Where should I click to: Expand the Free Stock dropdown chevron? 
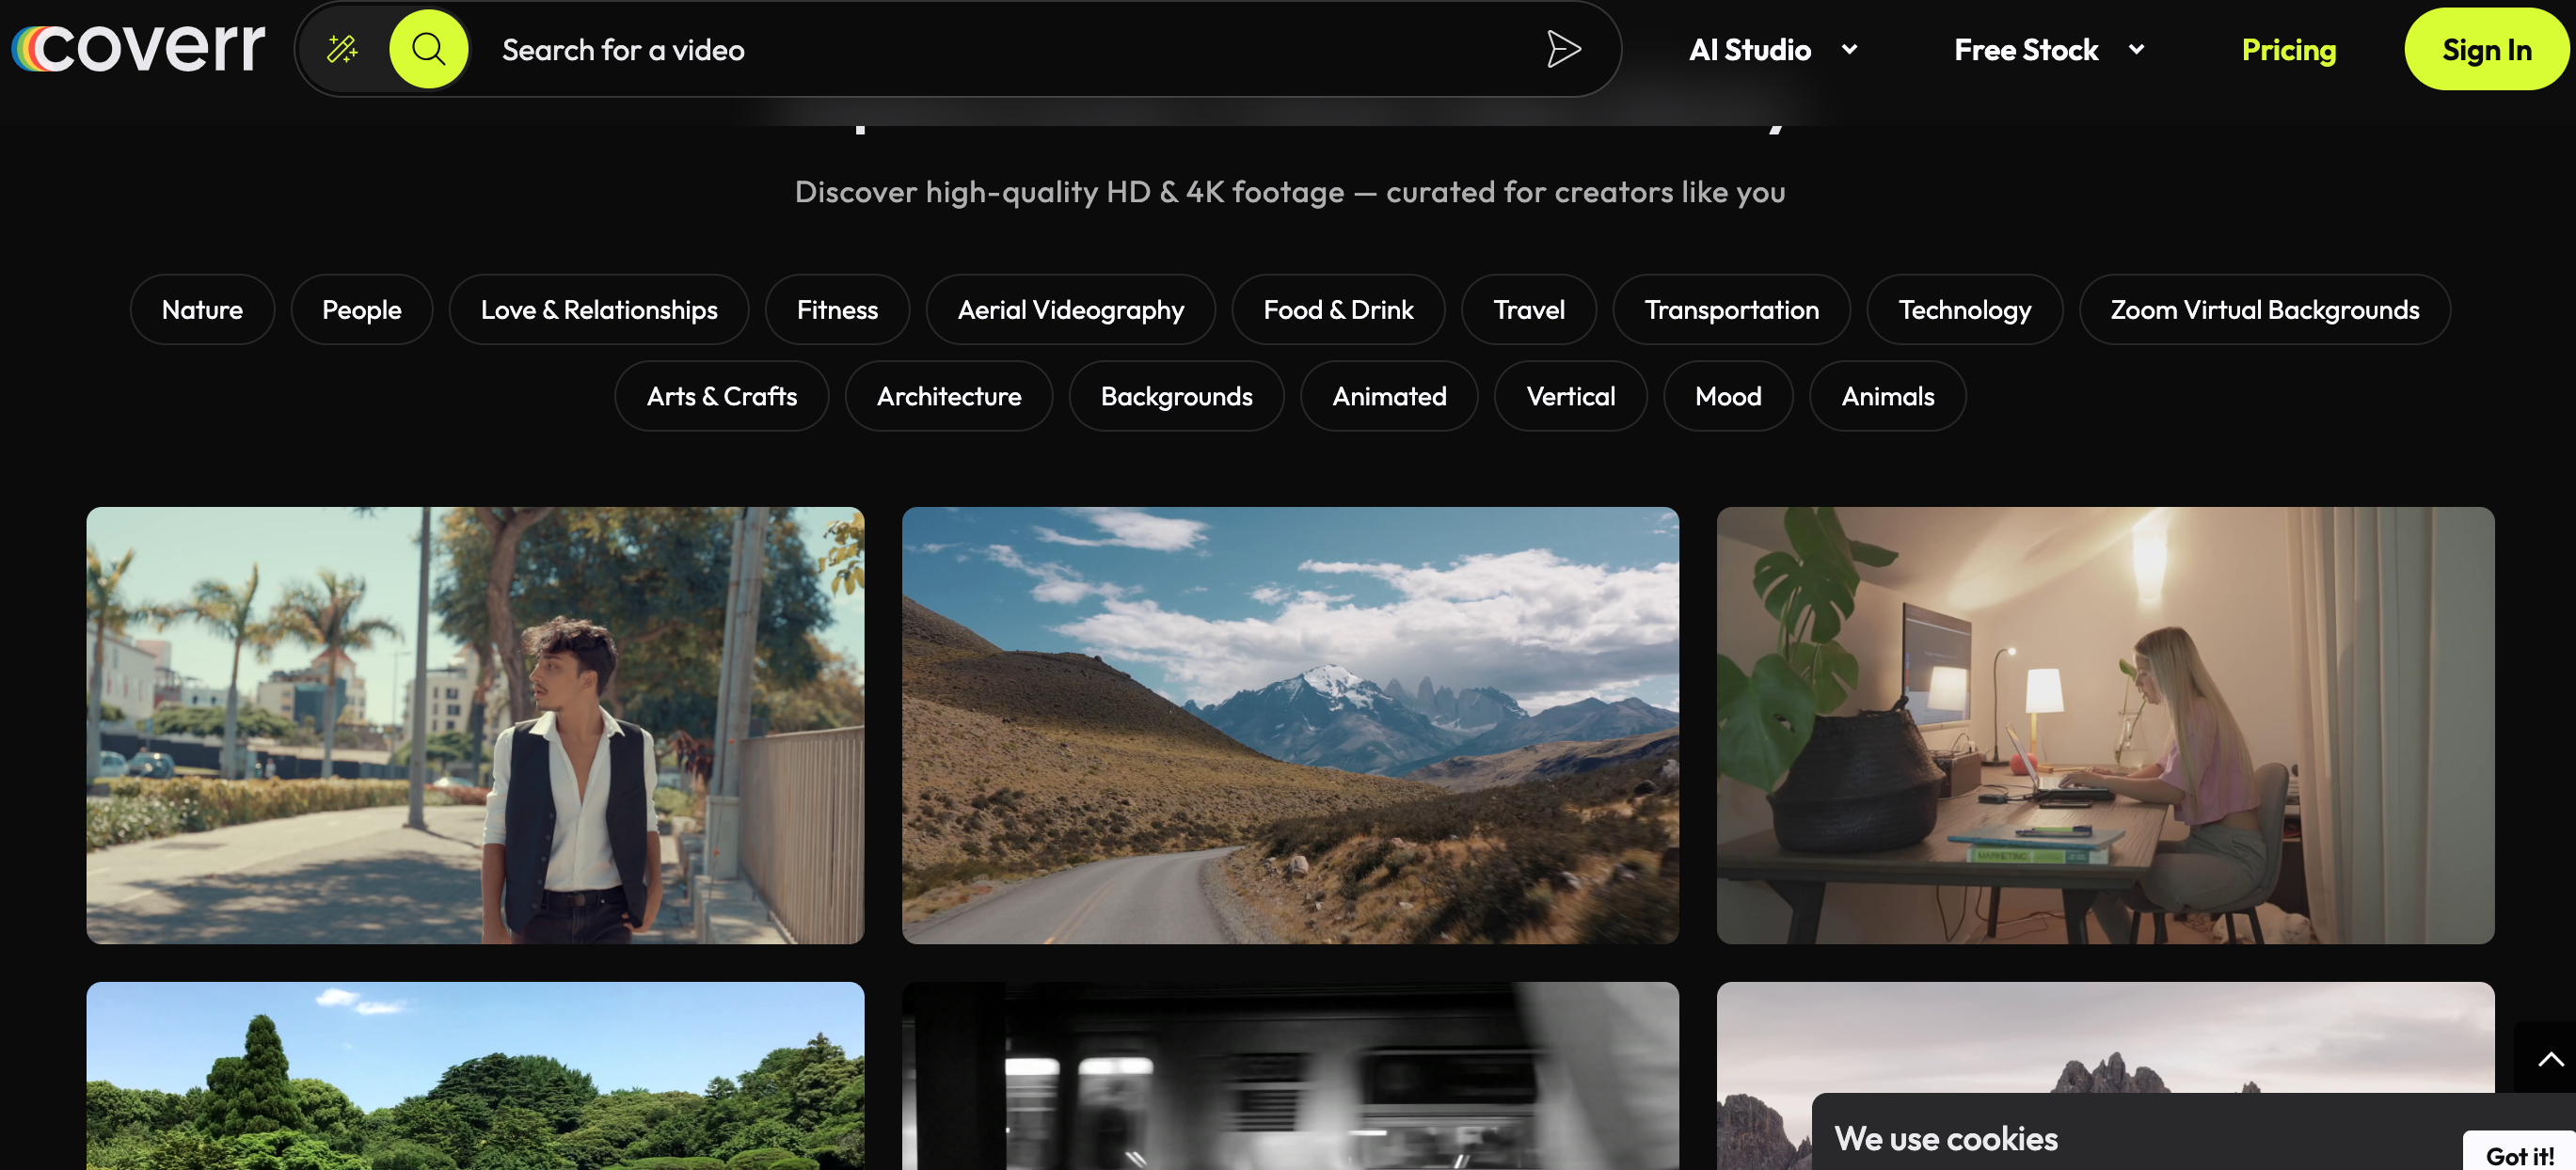click(x=2136, y=49)
